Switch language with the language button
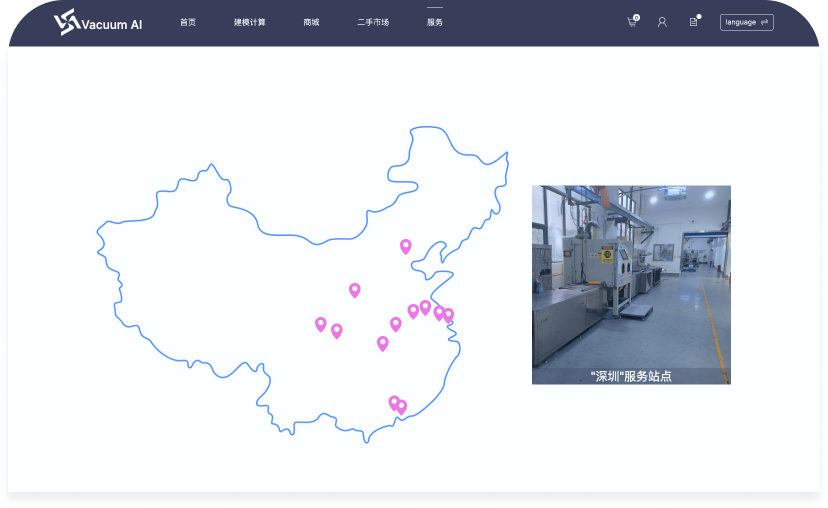This screenshot has width=828, height=508. [x=747, y=22]
